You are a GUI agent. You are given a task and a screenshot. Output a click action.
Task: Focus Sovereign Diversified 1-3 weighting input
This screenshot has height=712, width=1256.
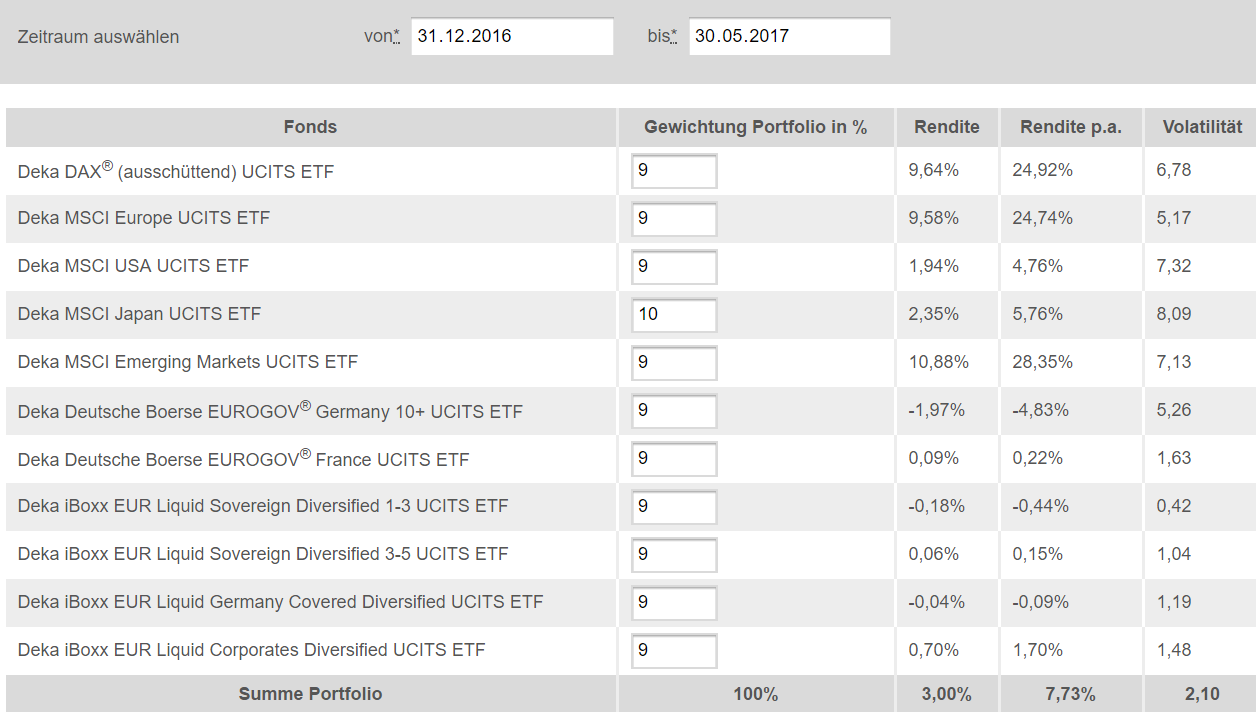coord(674,507)
